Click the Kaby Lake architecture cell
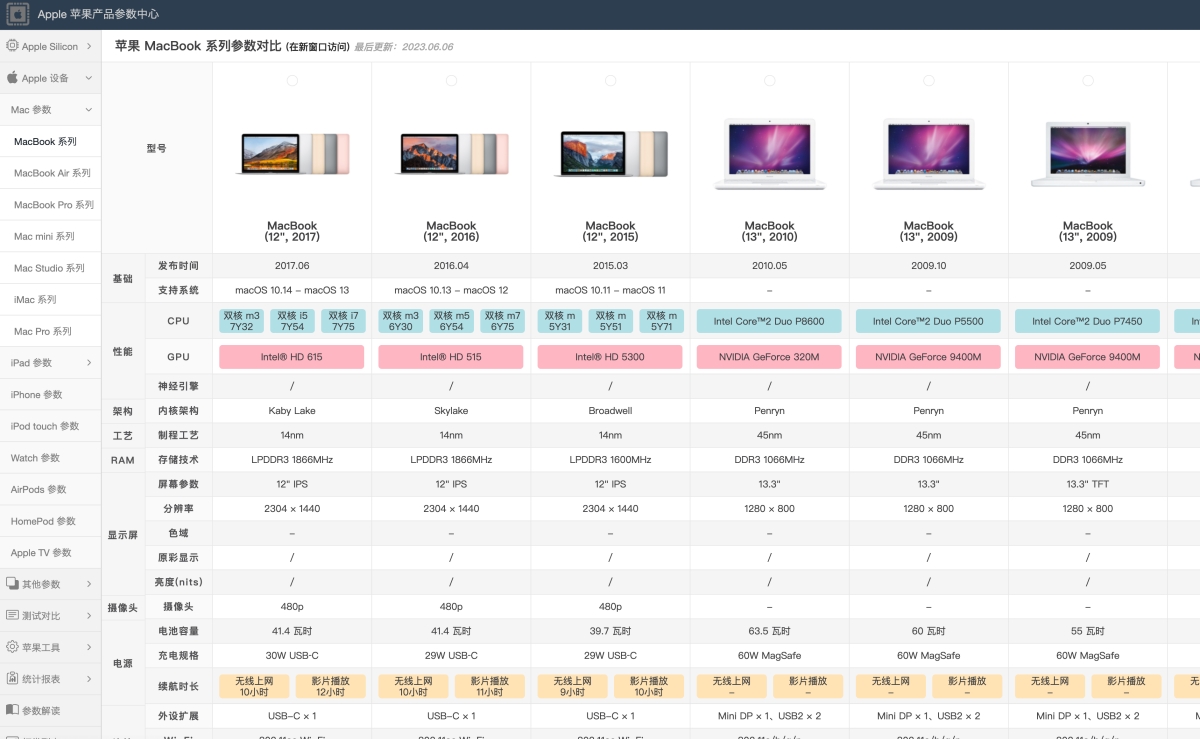 click(292, 411)
